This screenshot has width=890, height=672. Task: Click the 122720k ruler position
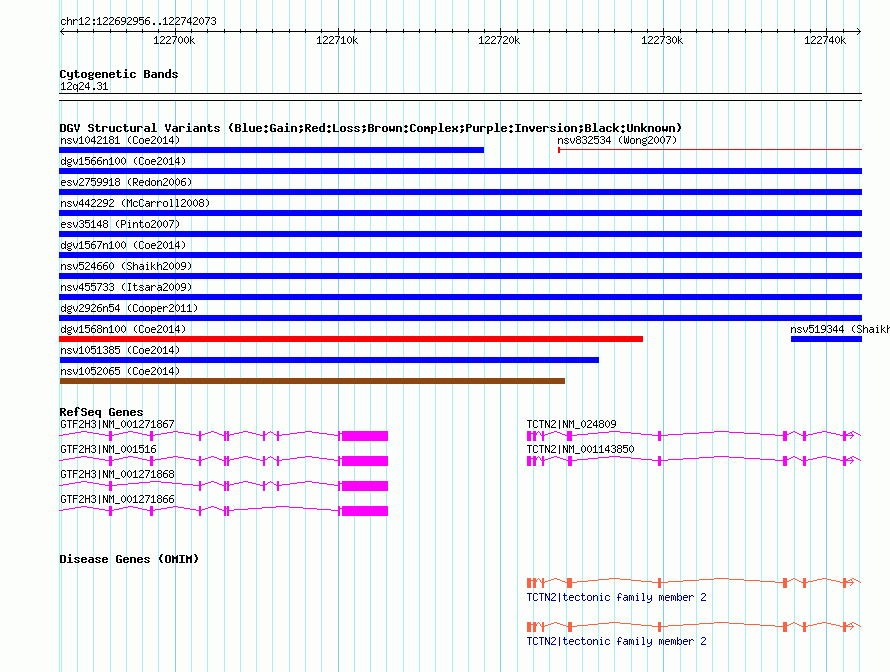[x=499, y=40]
